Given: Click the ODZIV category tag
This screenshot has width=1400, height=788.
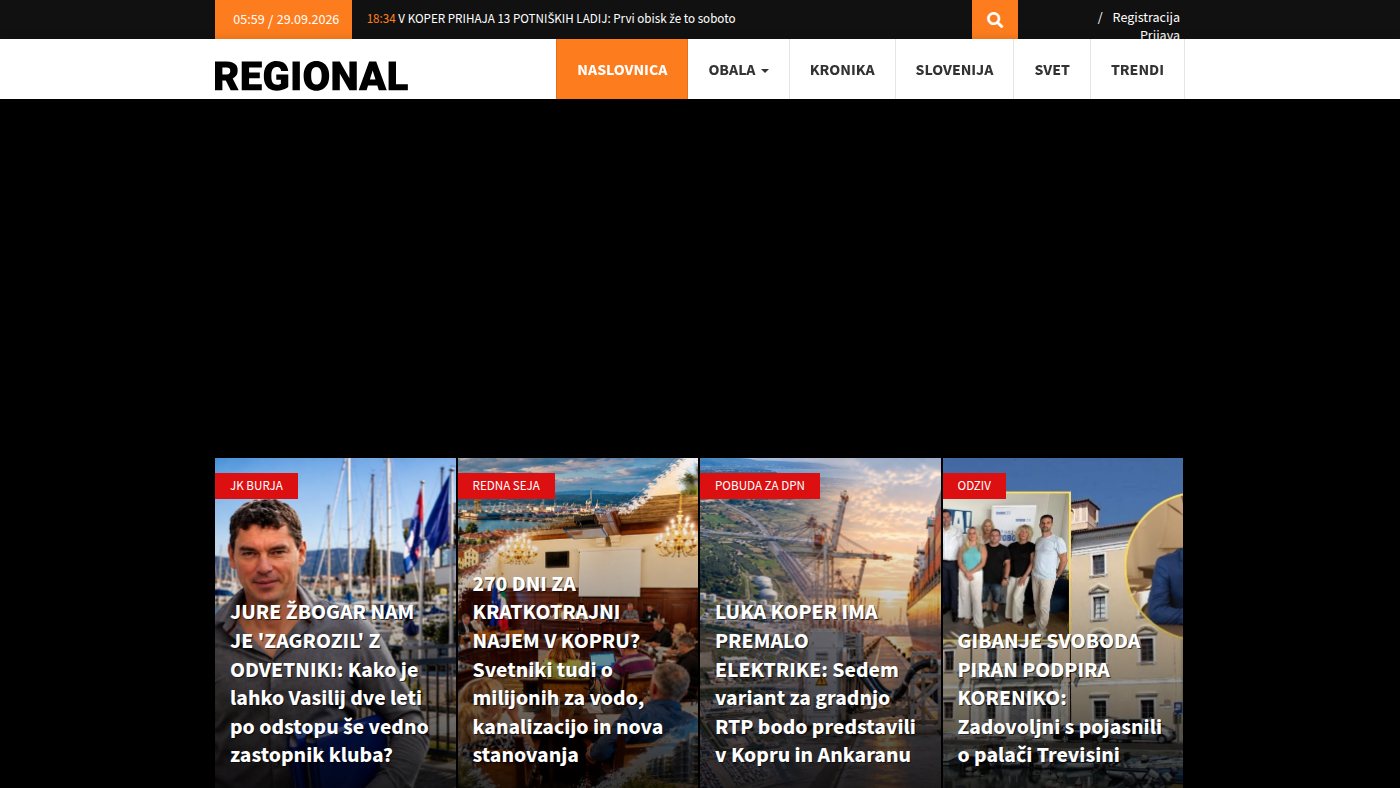Looking at the screenshot, I should point(974,486).
